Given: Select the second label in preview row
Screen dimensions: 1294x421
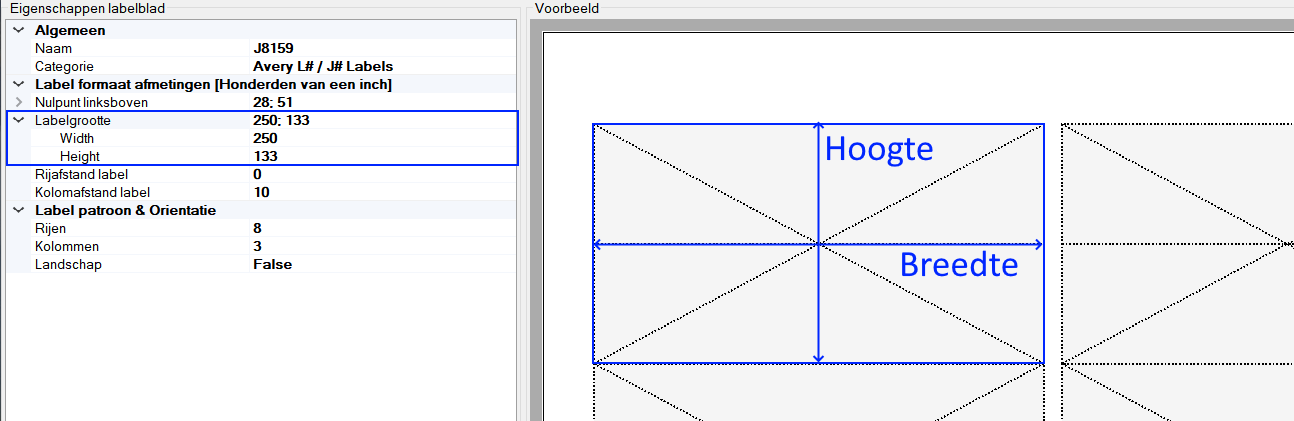Looking at the screenshot, I should [1176, 243].
